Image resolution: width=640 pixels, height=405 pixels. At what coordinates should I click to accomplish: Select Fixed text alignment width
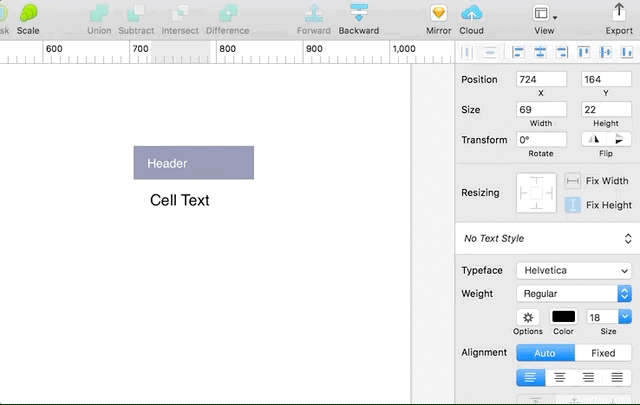click(x=603, y=353)
